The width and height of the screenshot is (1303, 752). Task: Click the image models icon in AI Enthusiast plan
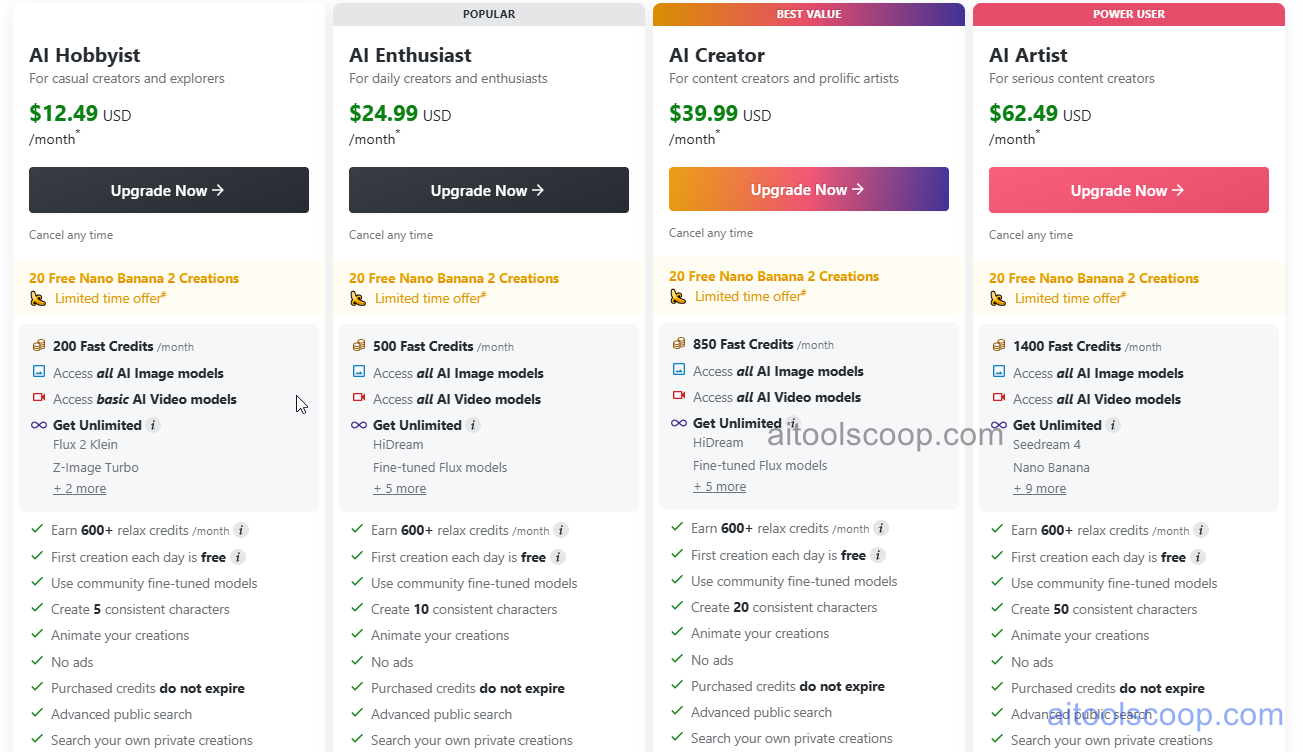(359, 371)
